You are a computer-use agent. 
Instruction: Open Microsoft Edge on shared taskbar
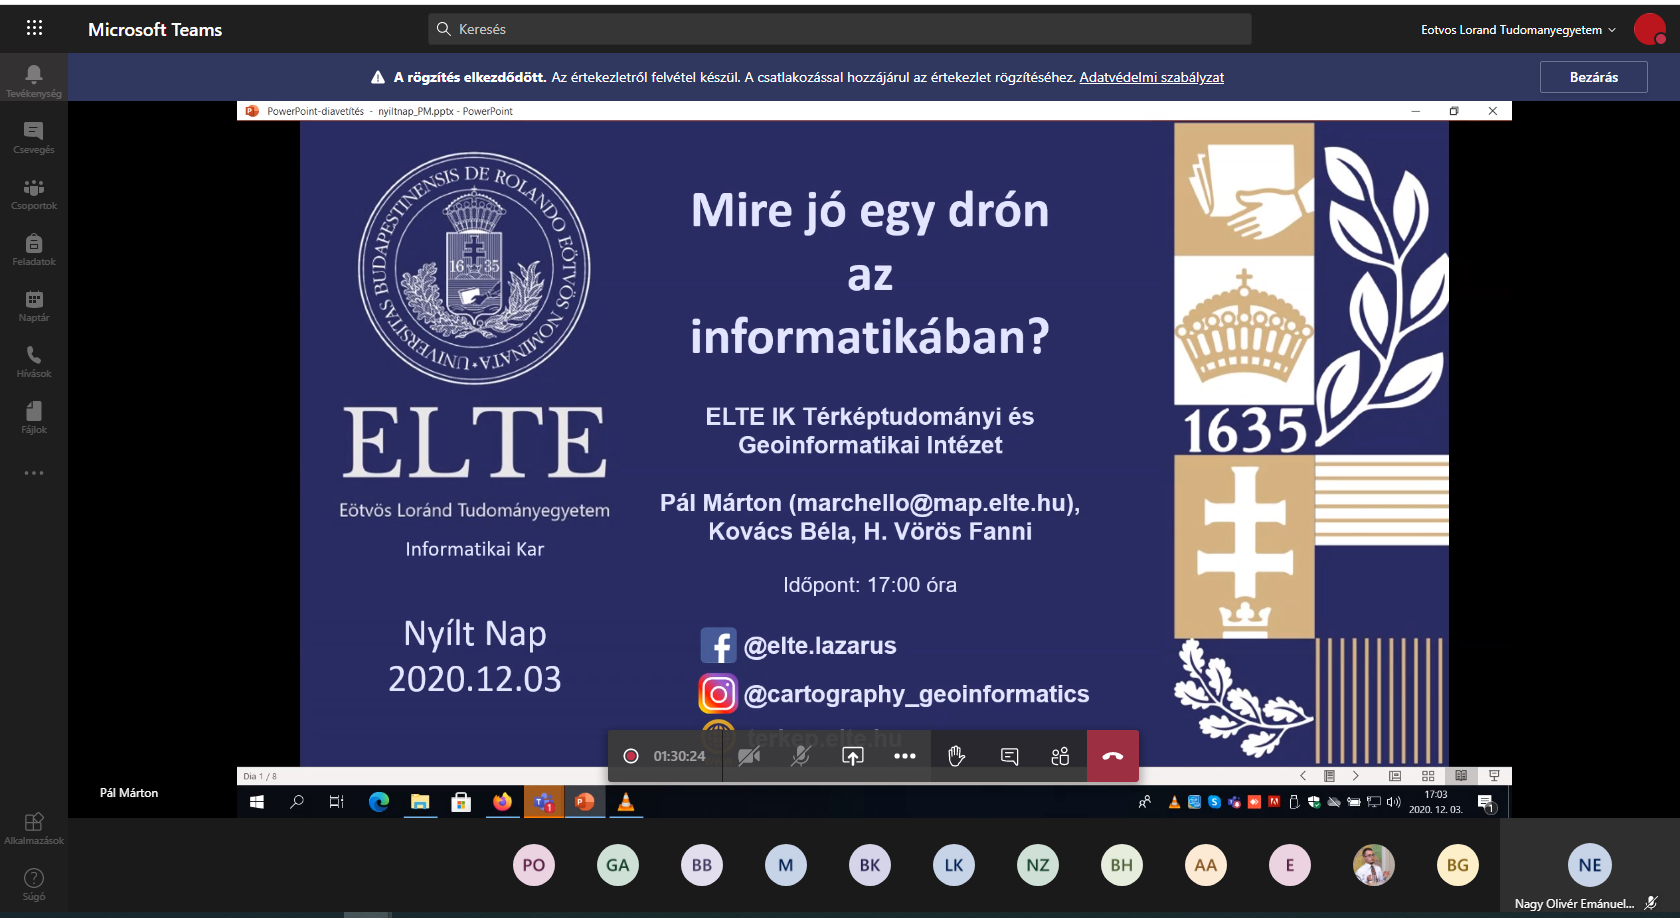point(379,802)
